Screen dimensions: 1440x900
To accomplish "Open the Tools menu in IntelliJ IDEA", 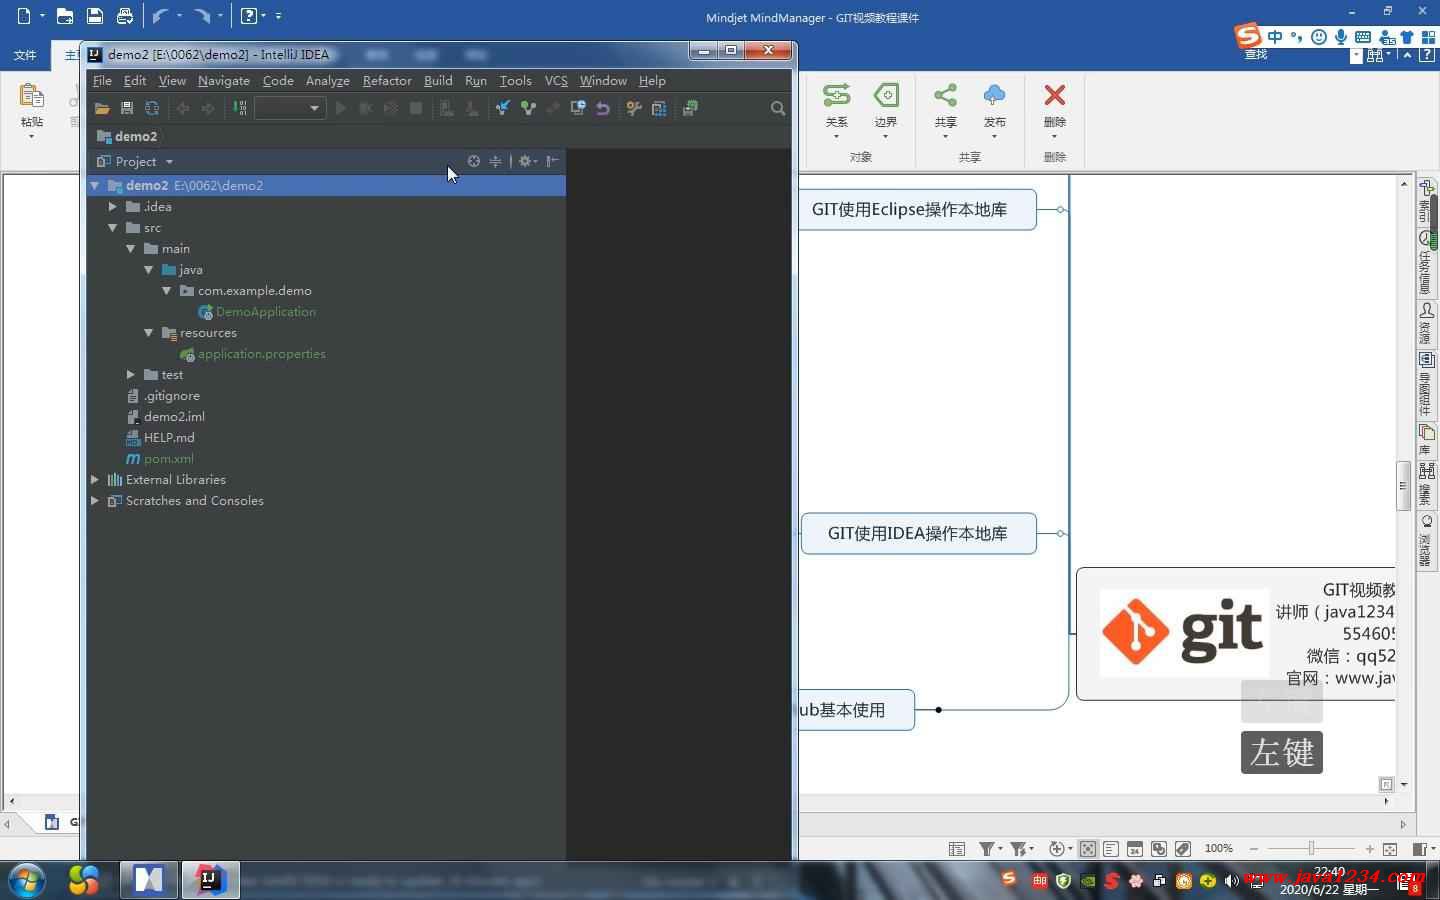I will tap(516, 81).
